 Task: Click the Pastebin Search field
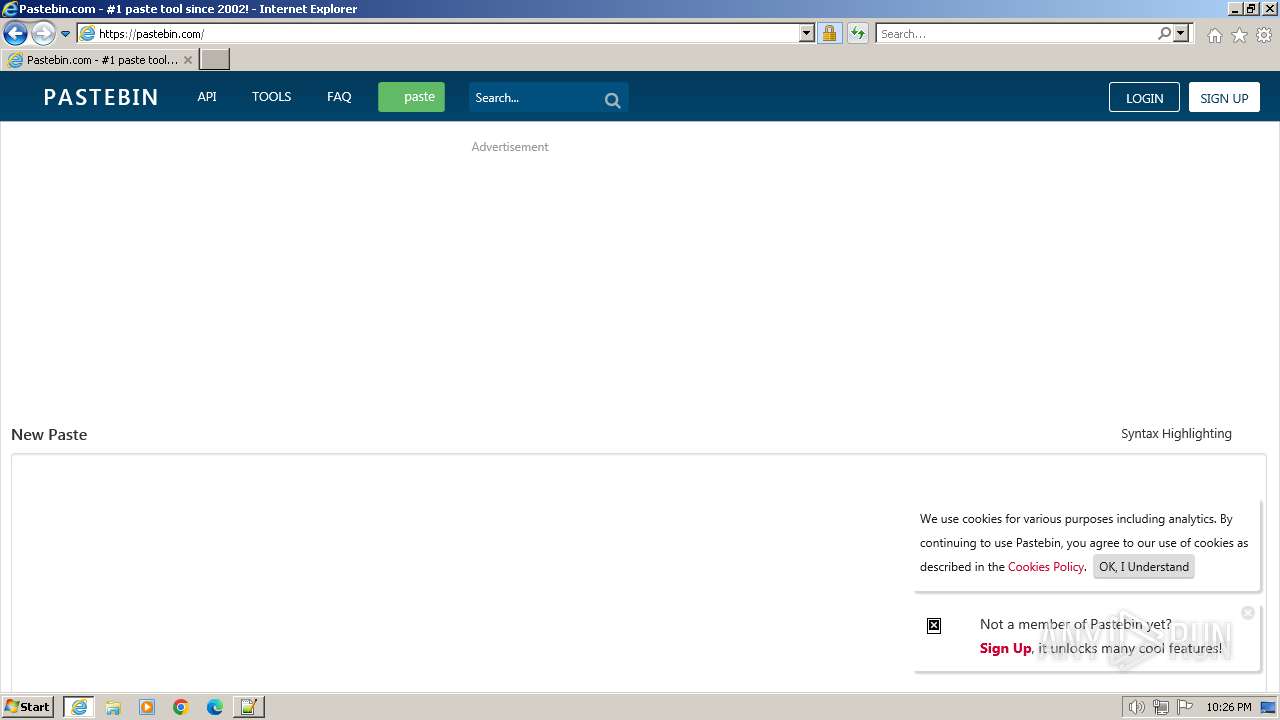click(x=535, y=98)
